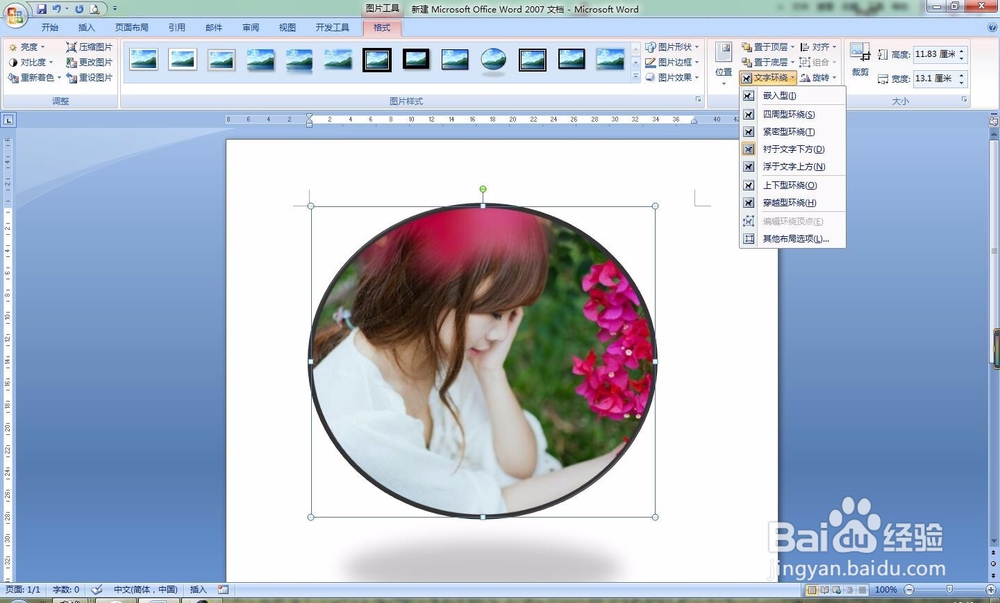Image resolution: width=1000 pixels, height=603 pixels.
Task: Click the proofing check icon in status bar
Action: (97, 590)
